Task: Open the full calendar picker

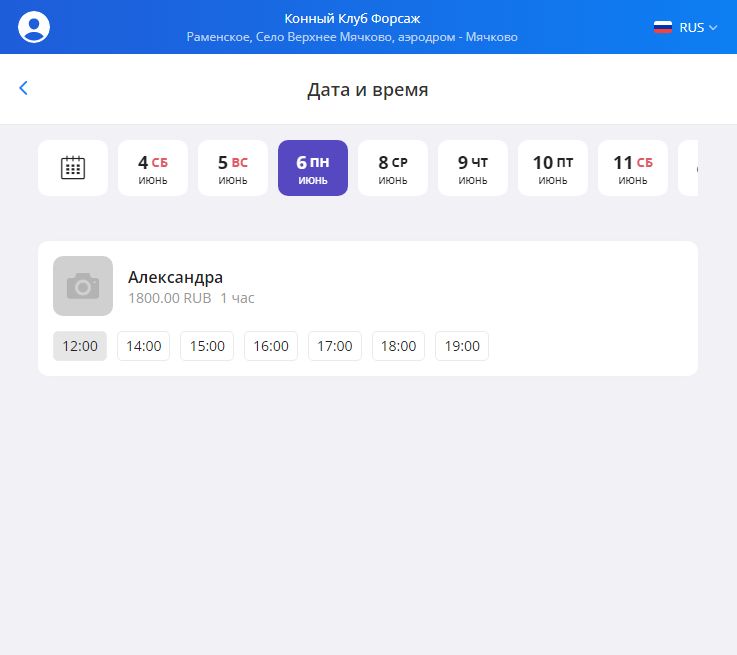Action: coord(73,168)
